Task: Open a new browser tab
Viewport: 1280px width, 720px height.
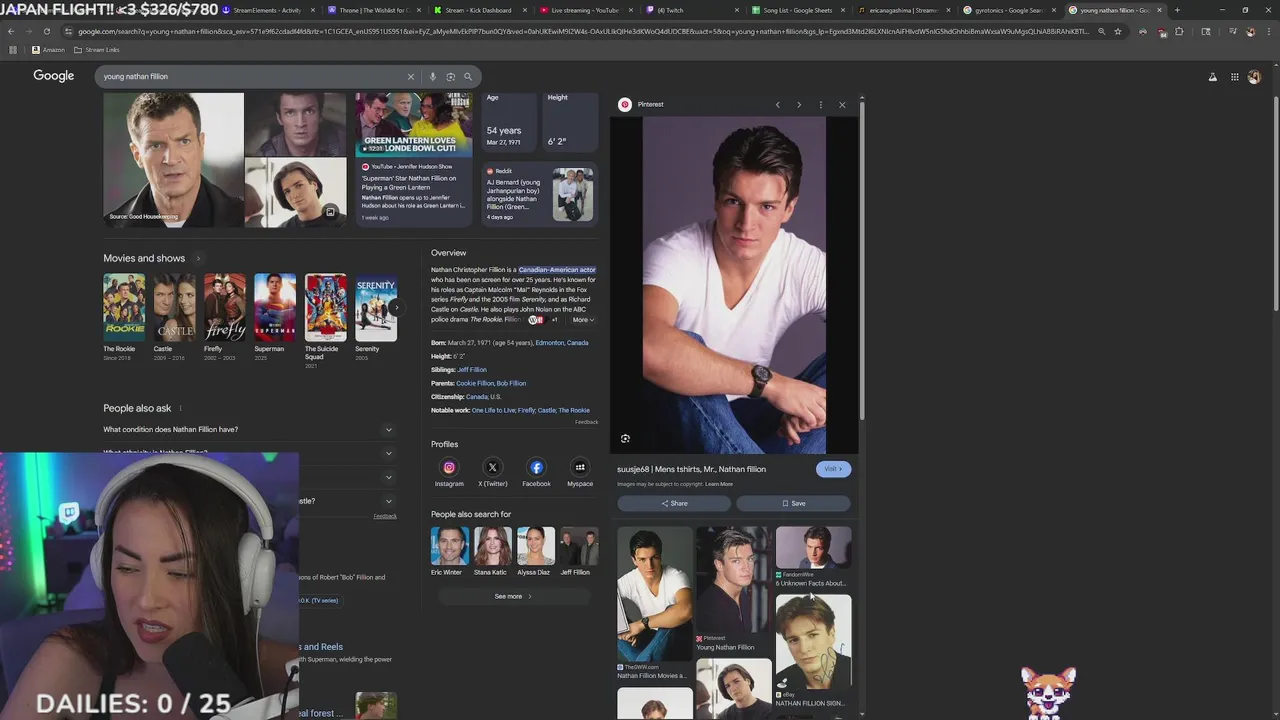Action: tap(1177, 10)
